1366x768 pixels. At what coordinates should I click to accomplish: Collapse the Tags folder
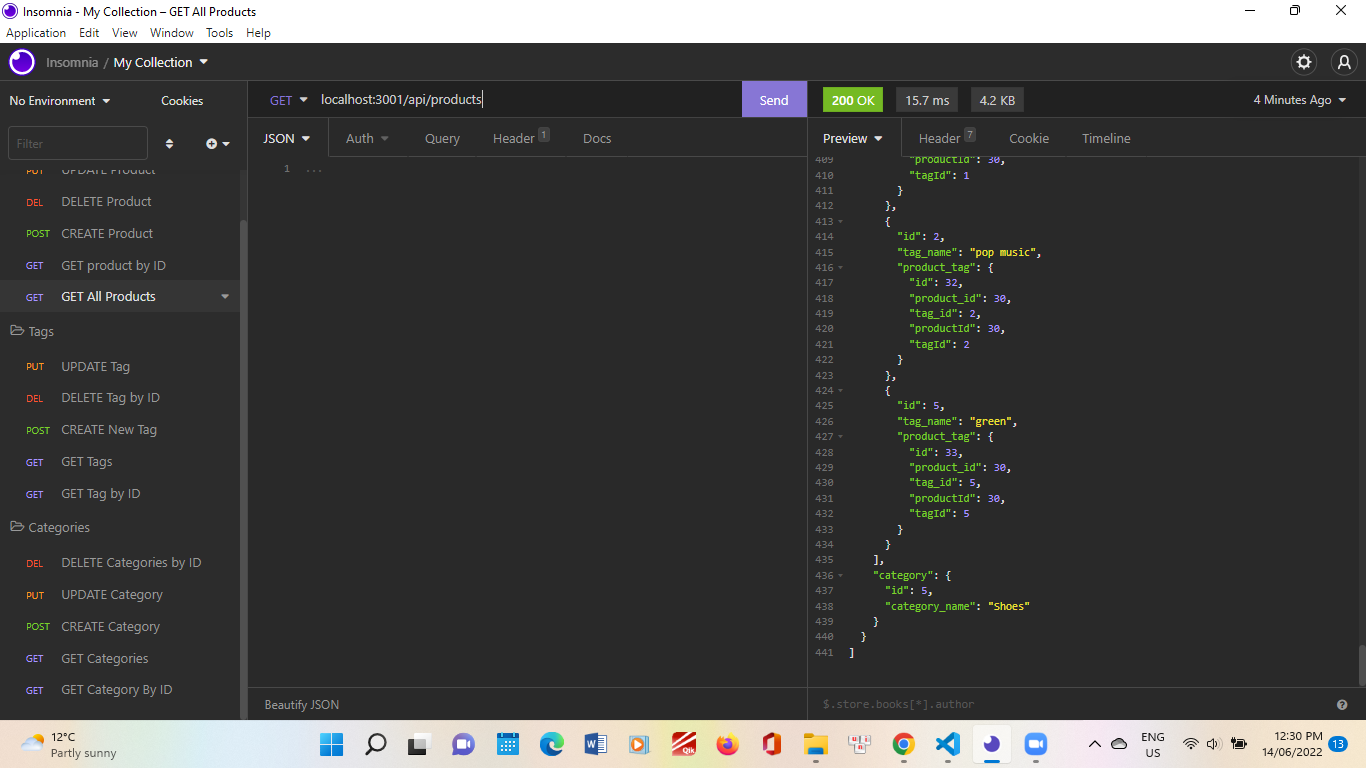pyautogui.click(x=32, y=331)
